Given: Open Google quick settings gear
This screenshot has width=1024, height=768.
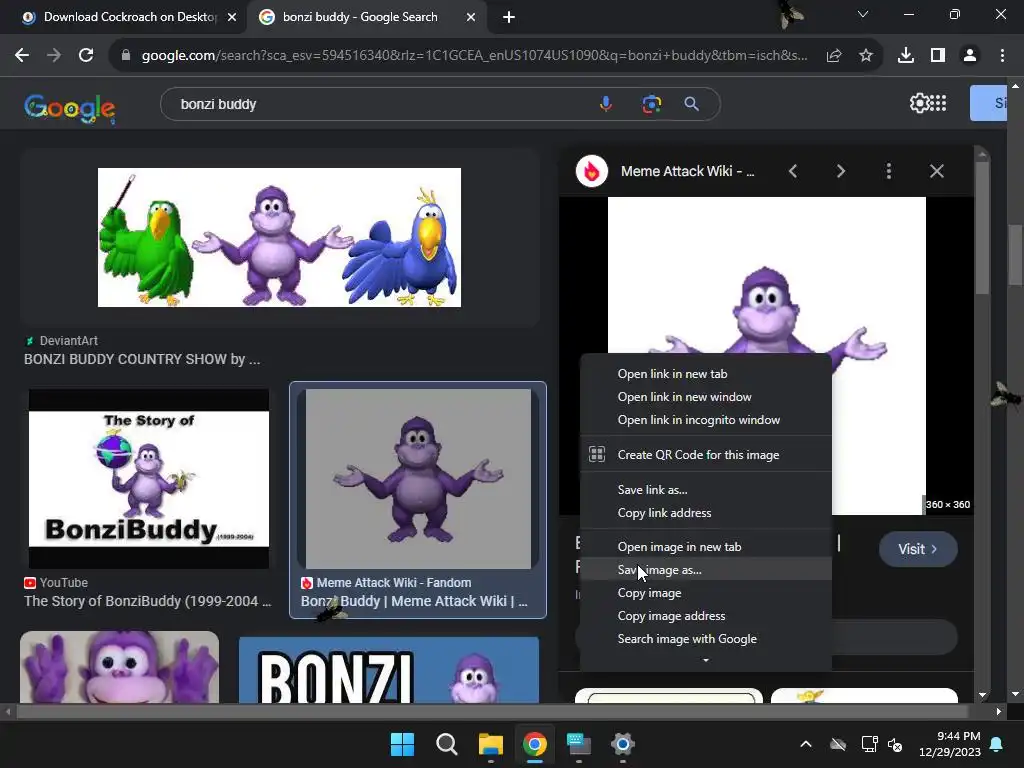Looking at the screenshot, I should click(919, 103).
